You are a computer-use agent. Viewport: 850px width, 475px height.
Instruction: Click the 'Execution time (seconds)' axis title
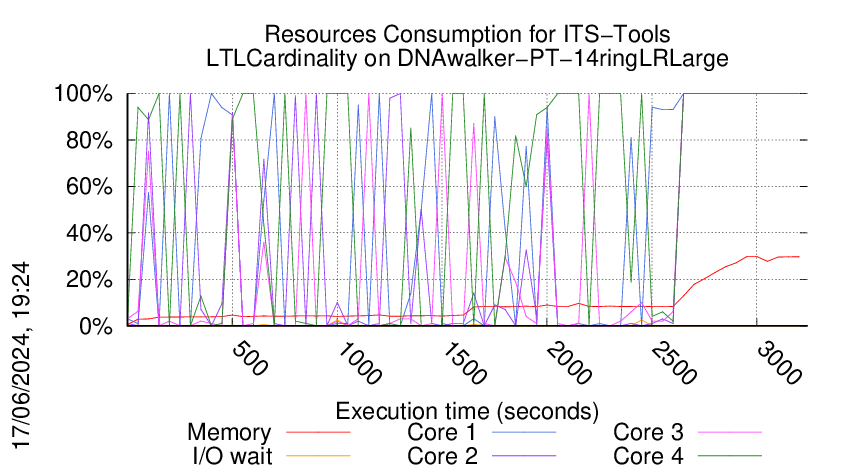pos(467,411)
